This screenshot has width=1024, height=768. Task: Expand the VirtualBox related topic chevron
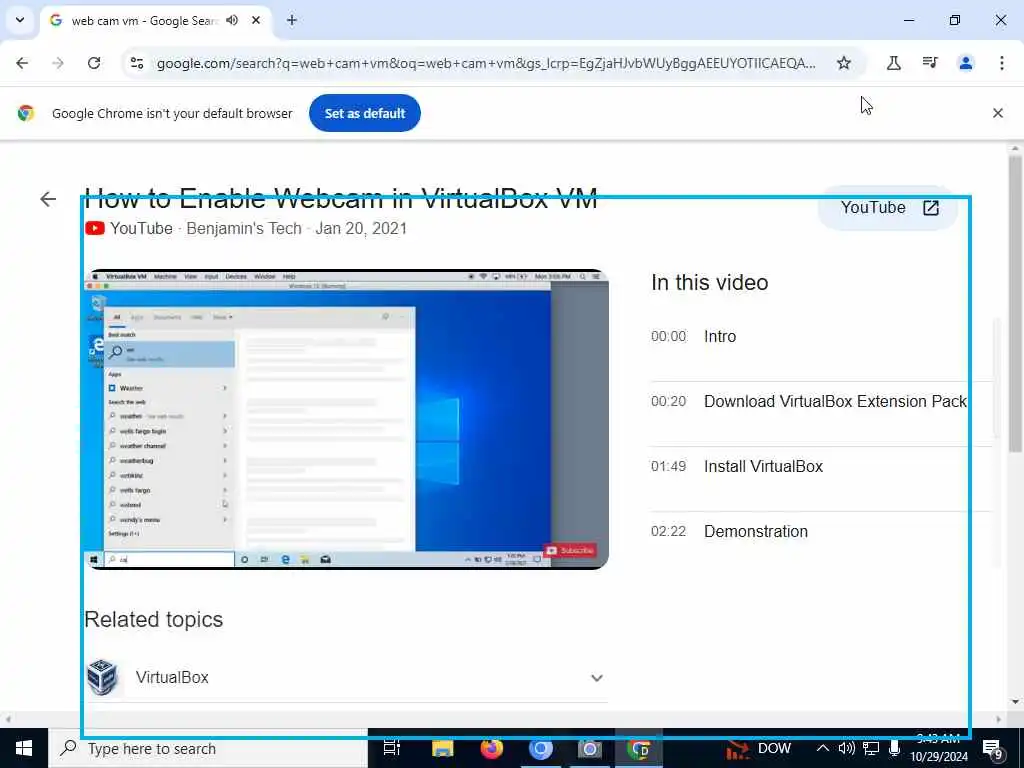coord(596,678)
